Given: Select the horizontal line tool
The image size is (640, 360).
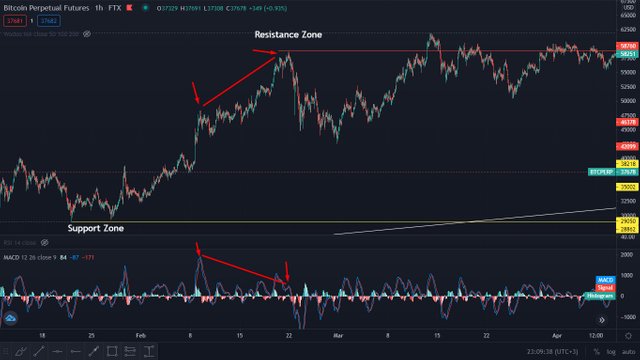Looking at the screenshot, I should 57,351.
